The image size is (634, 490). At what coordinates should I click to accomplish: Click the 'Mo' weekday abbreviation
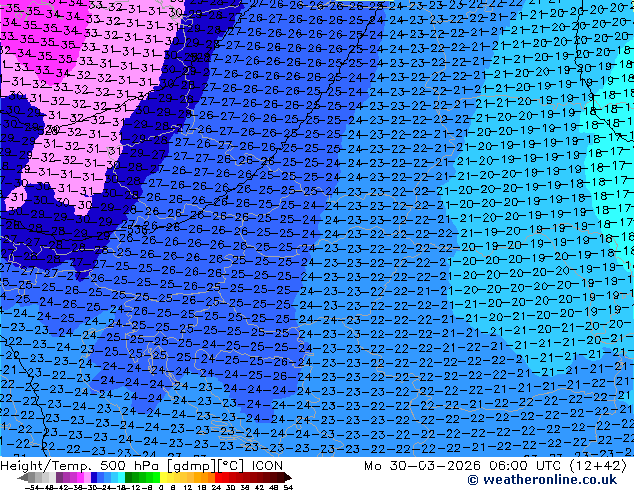pyautogui.click(x=372, y=466)
